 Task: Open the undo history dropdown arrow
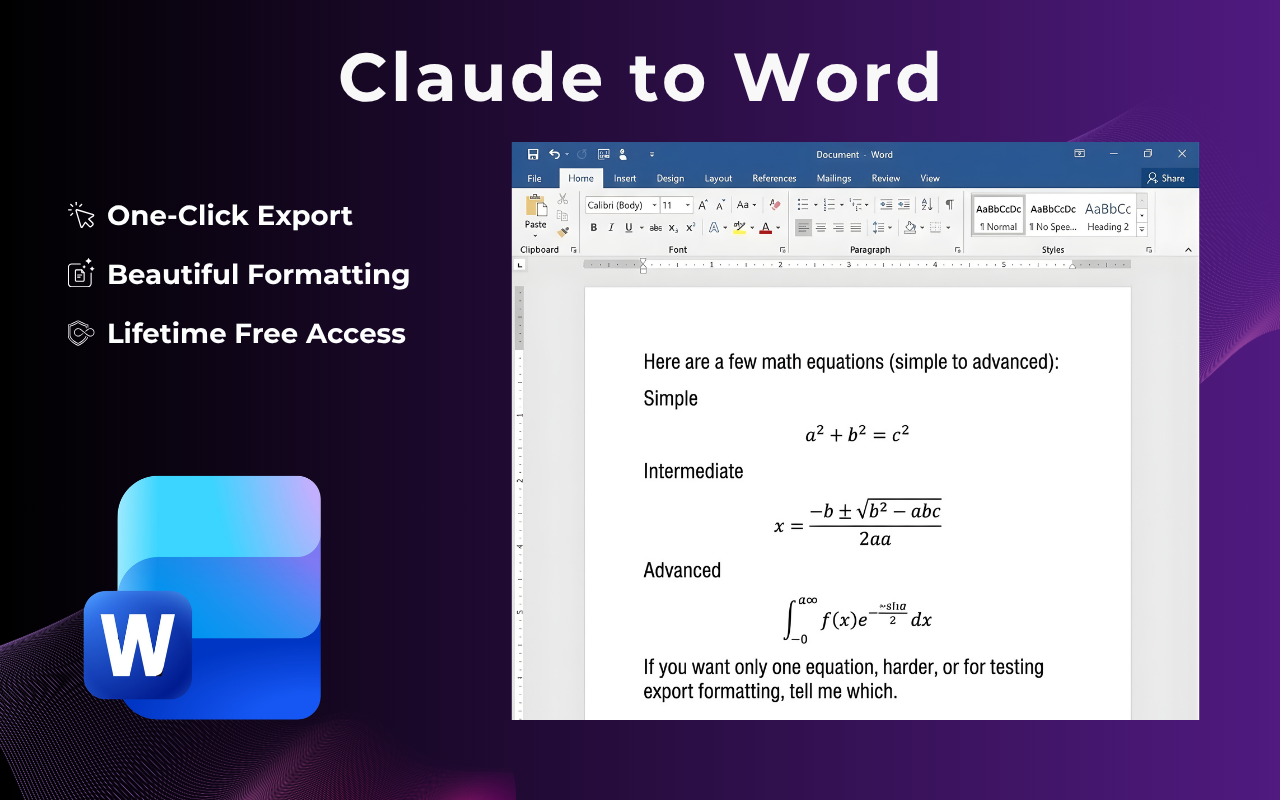(566, 154)
